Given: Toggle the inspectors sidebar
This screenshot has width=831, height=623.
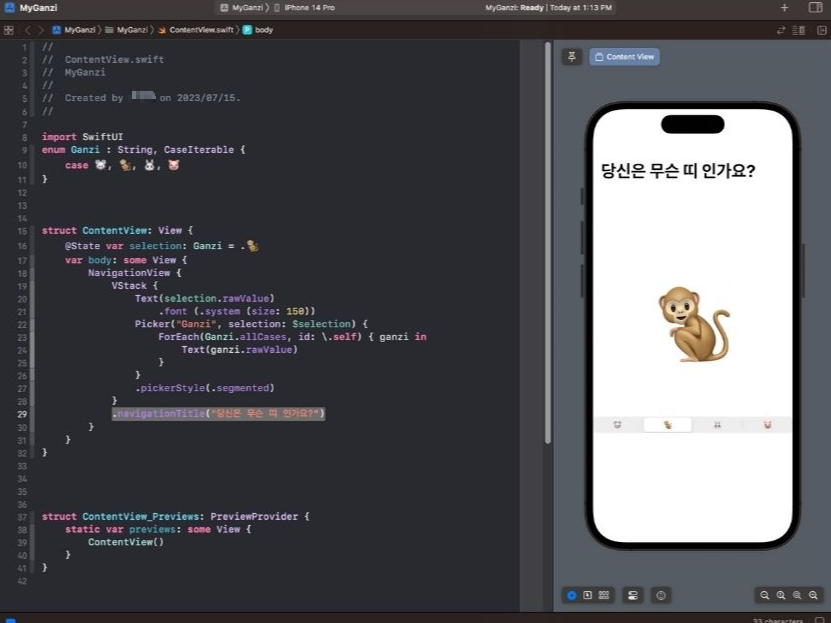Looking at the screenshot, I should click(x=815, y=7).
